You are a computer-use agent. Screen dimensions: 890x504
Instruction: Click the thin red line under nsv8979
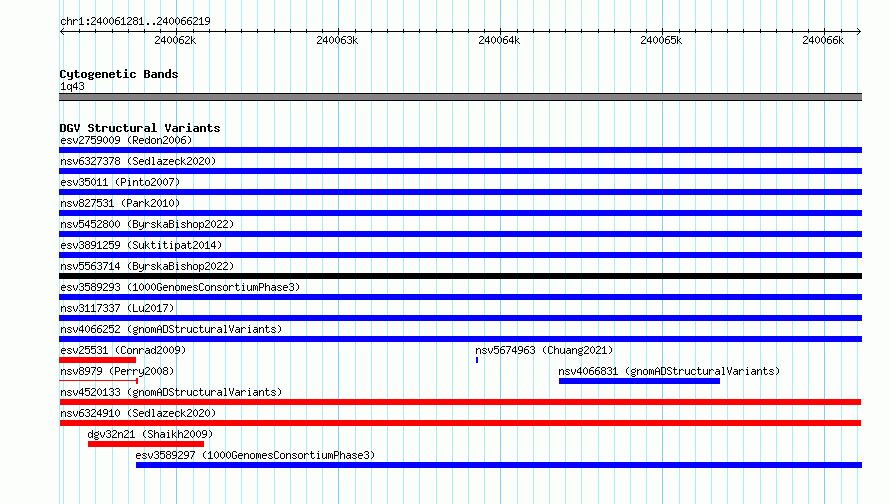pyautogui.click(x=98, y=381)
